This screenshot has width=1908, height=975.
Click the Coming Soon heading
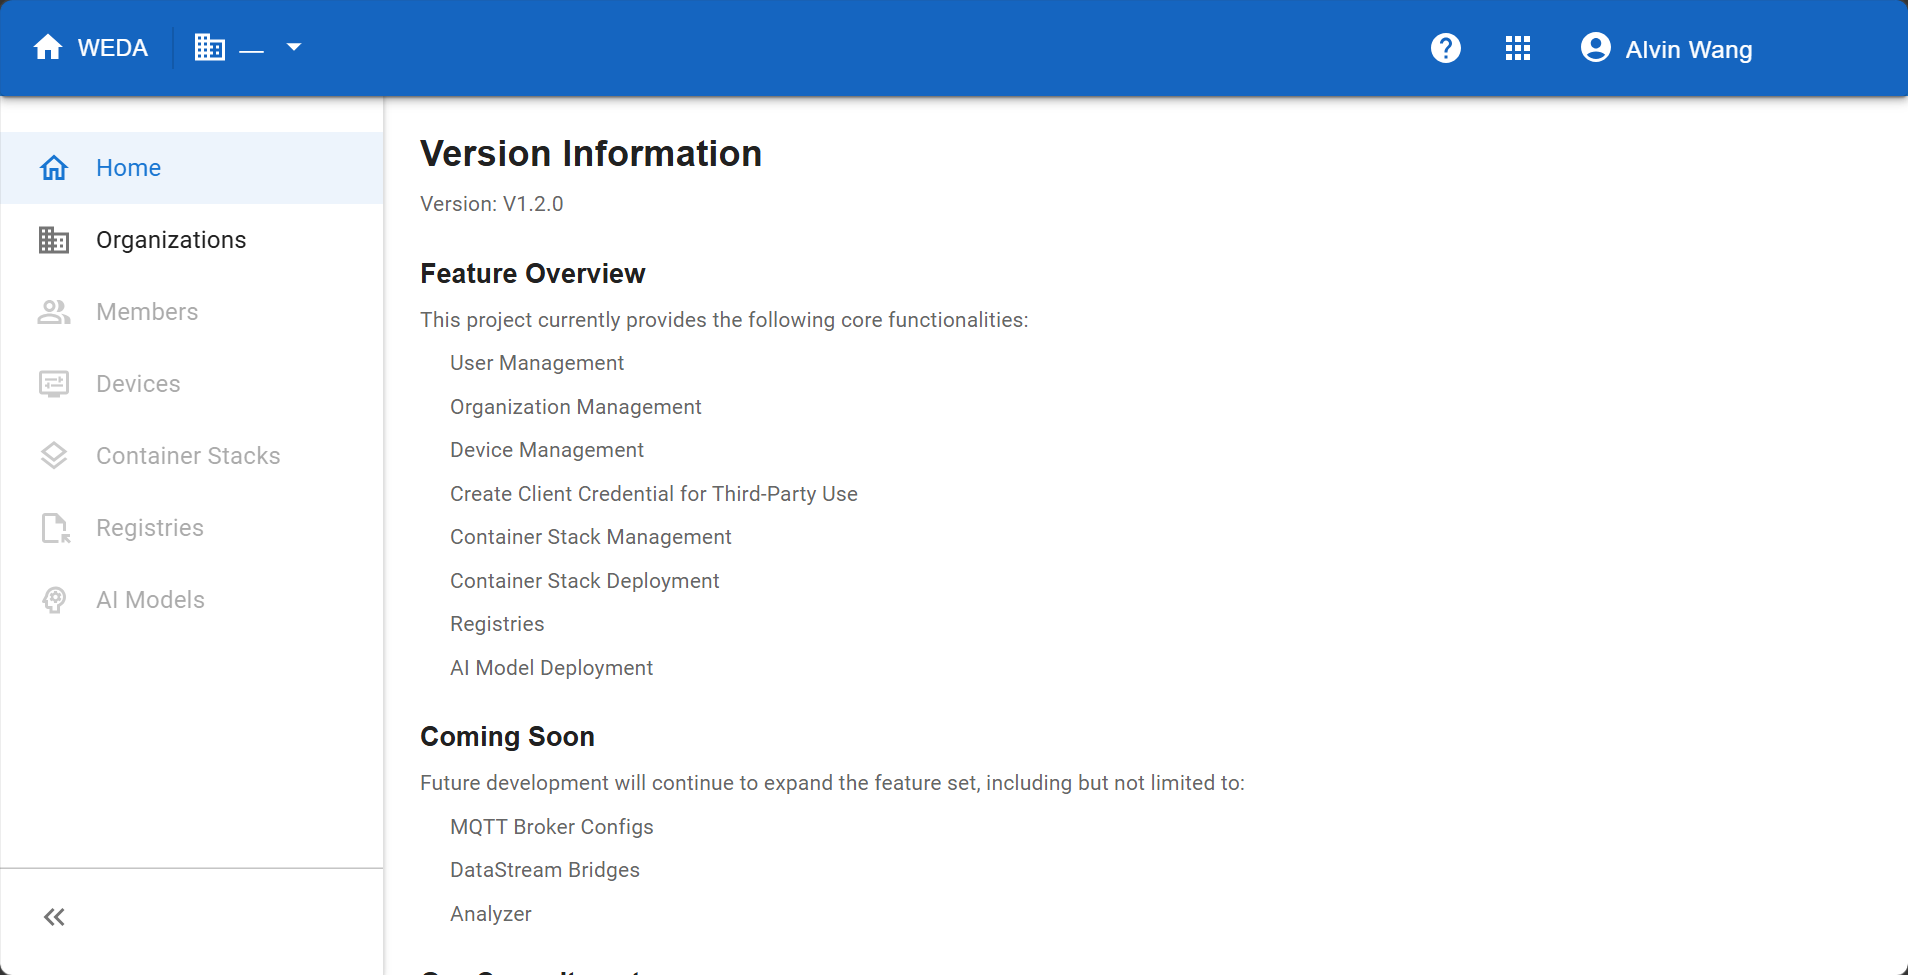coord(507,737)
